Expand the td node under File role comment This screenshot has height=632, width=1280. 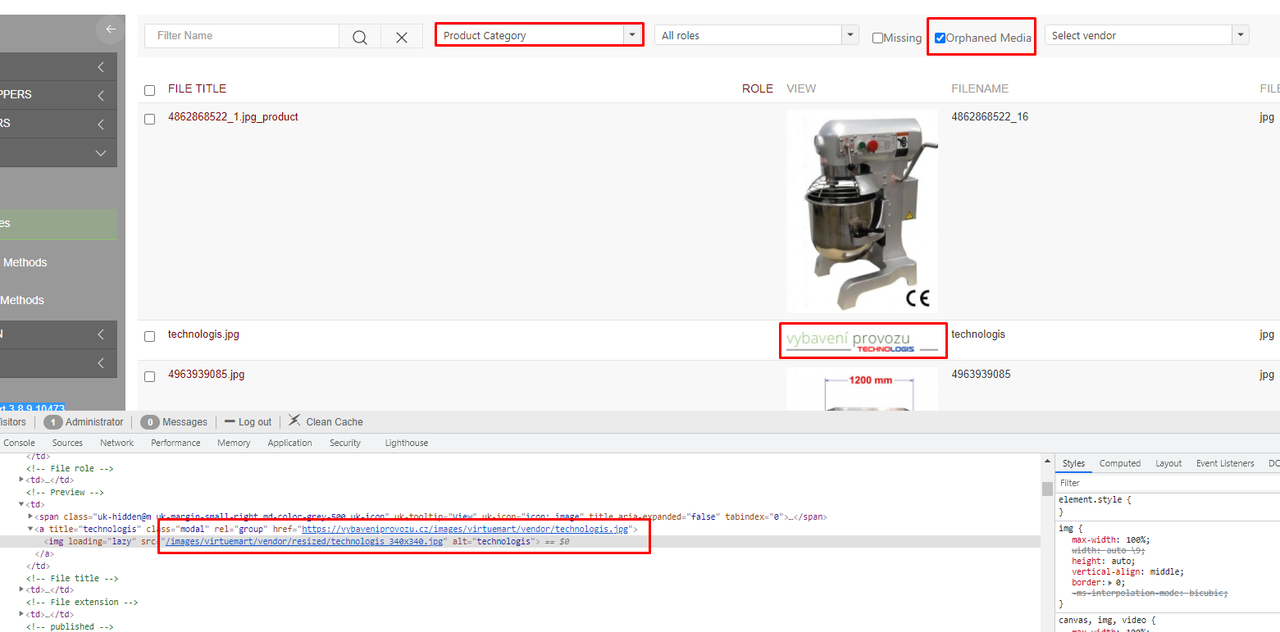pyautogui.click(x=22, y=480)
